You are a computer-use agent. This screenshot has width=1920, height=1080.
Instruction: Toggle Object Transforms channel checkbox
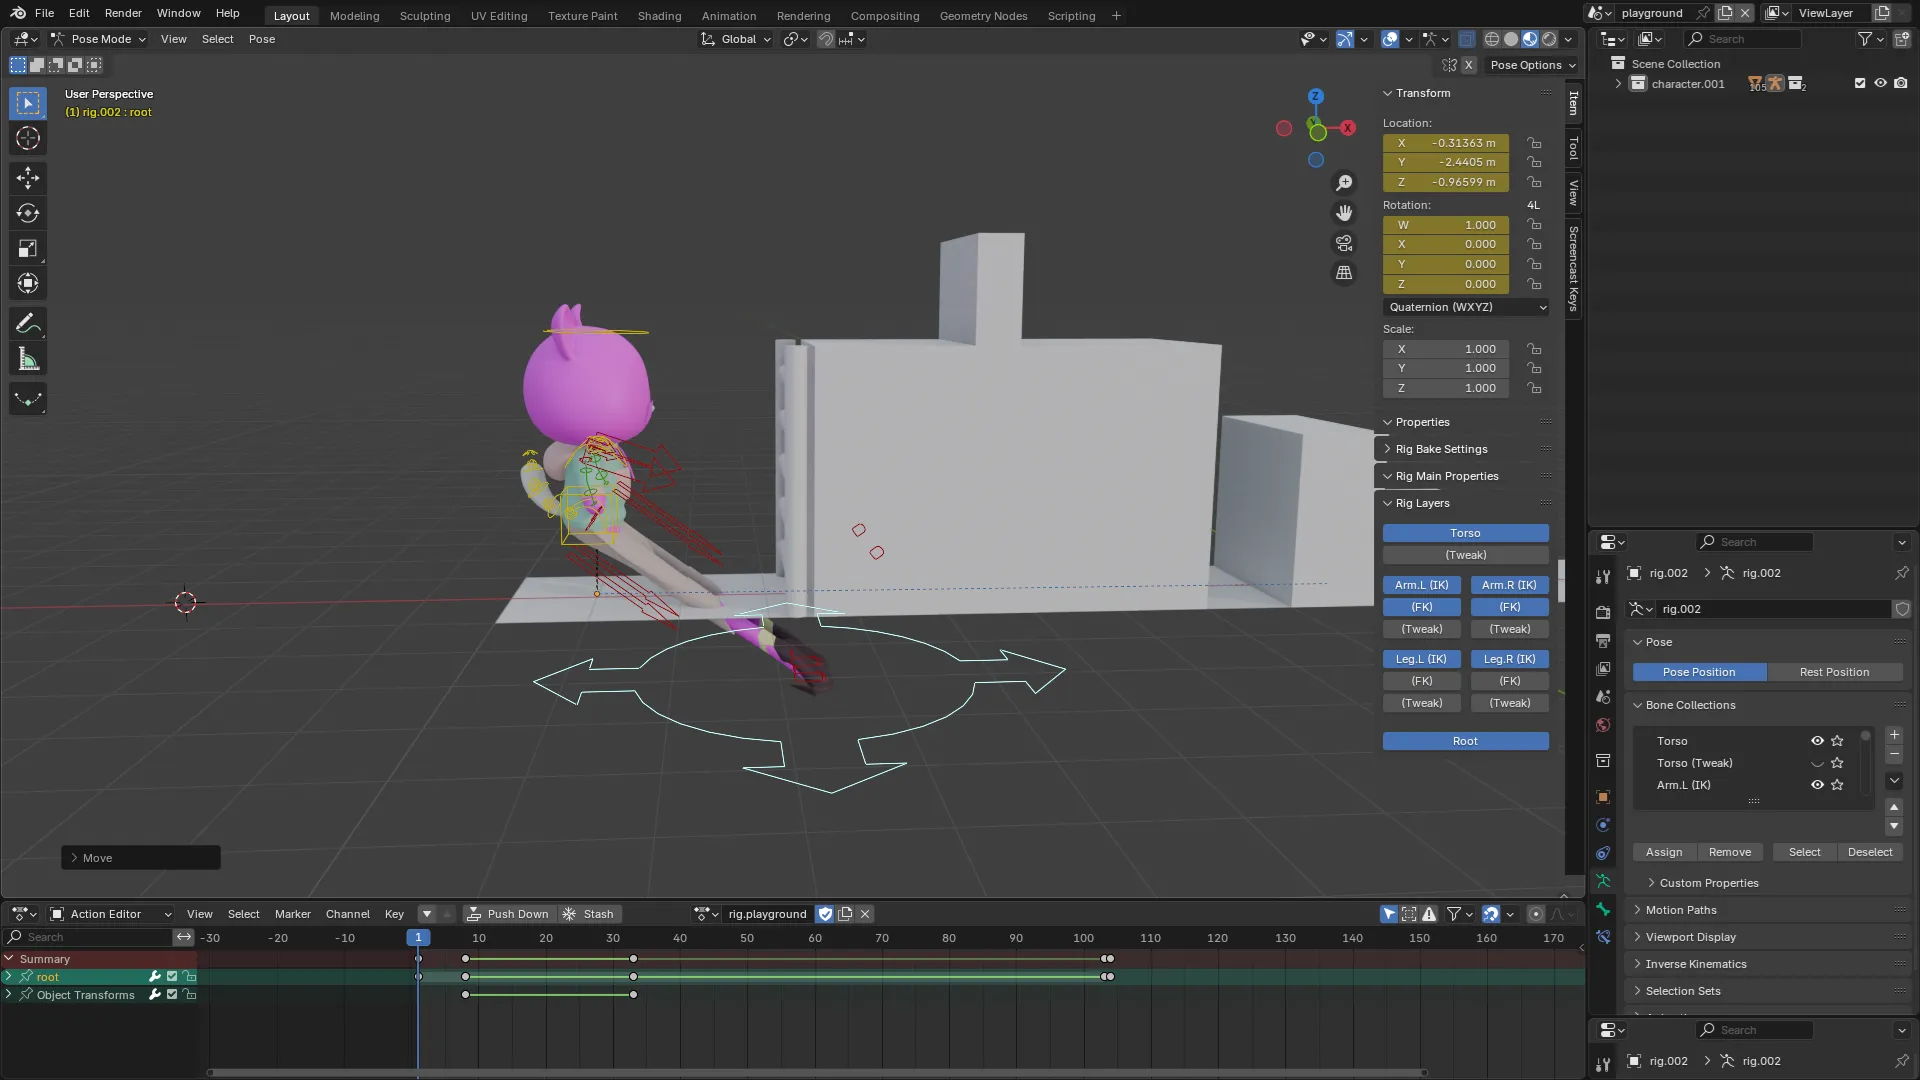coord(172,995)
